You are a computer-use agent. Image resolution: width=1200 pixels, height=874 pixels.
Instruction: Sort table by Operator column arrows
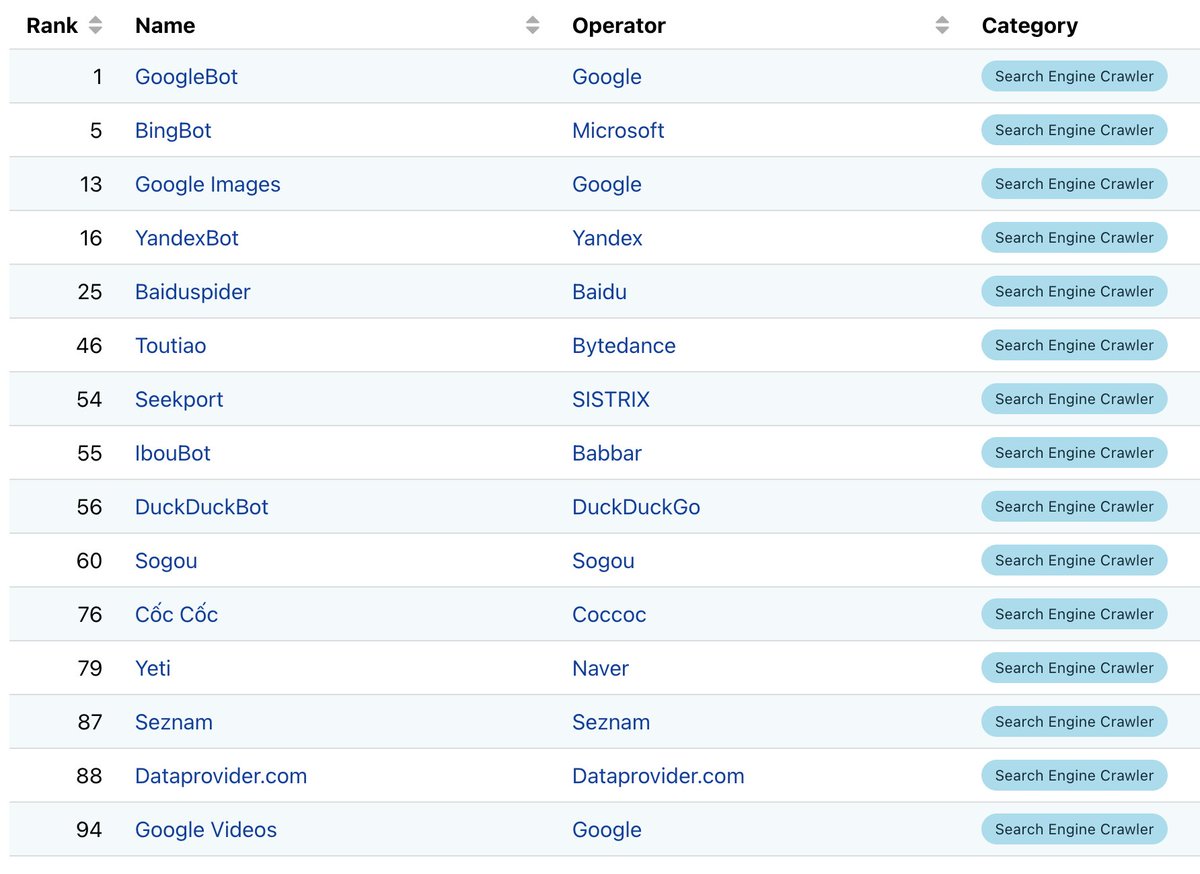point(942,26)
